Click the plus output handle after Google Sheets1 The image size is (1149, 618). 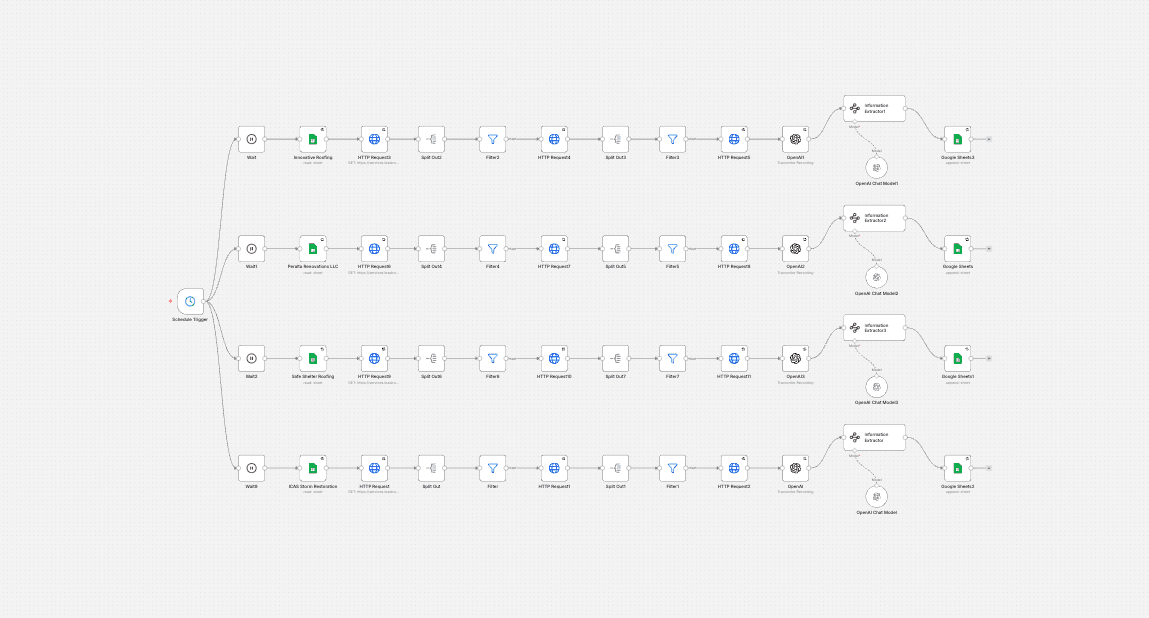tap(989, 358)
